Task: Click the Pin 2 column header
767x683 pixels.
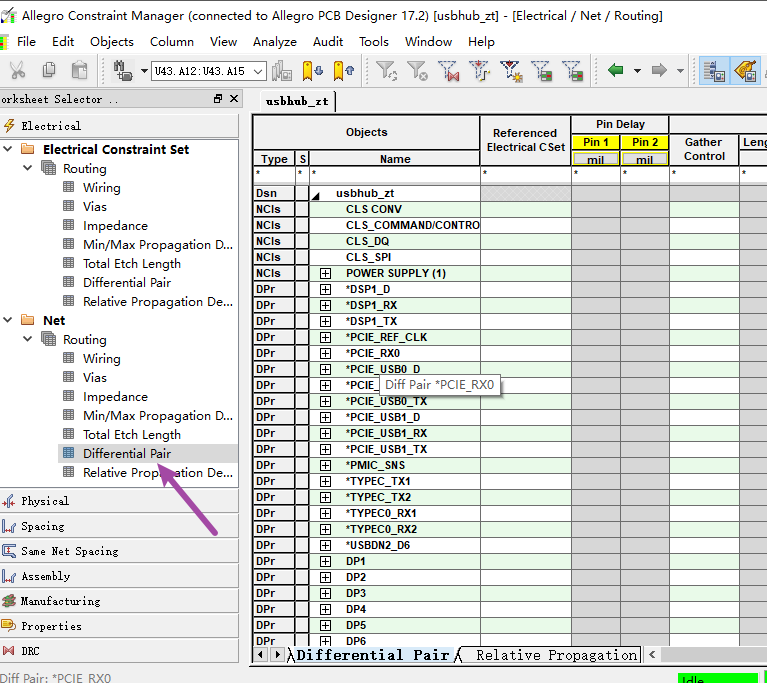Action: point(645,142)
